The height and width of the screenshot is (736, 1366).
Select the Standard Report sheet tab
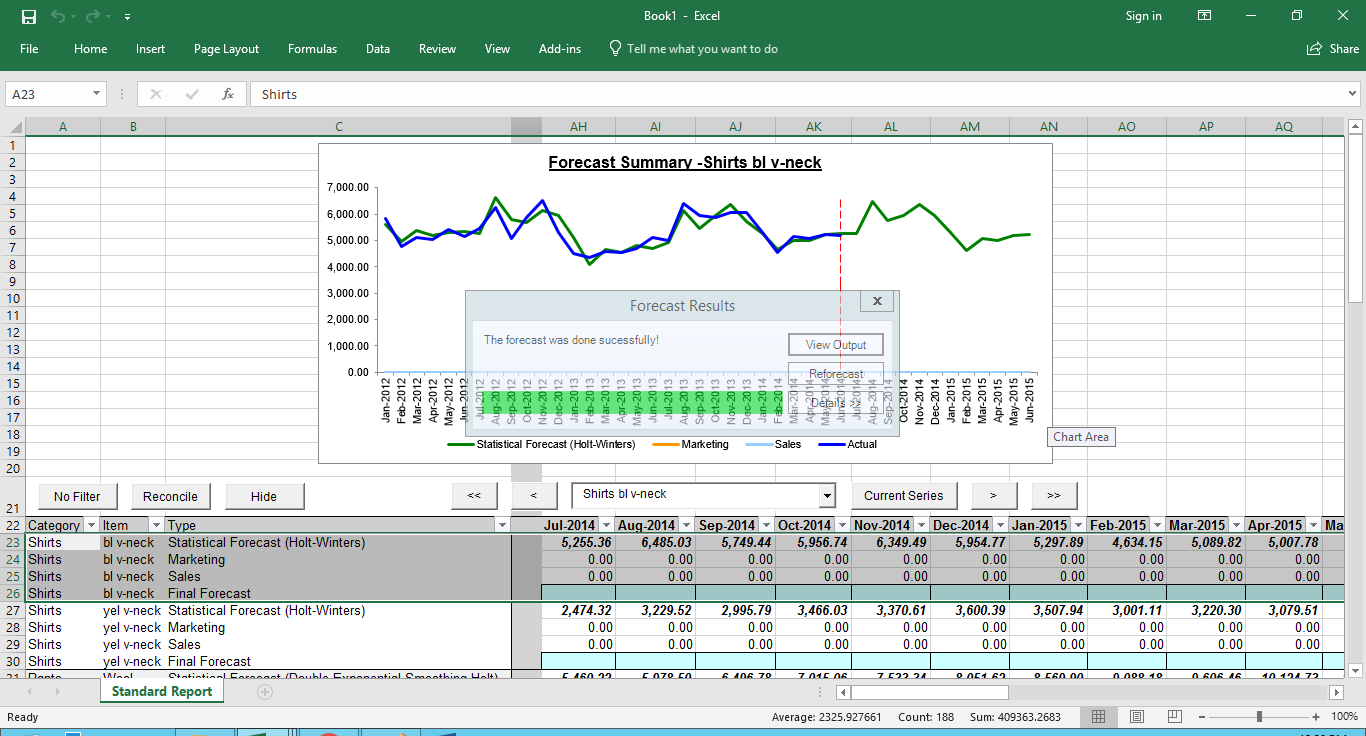pos(161,690)
